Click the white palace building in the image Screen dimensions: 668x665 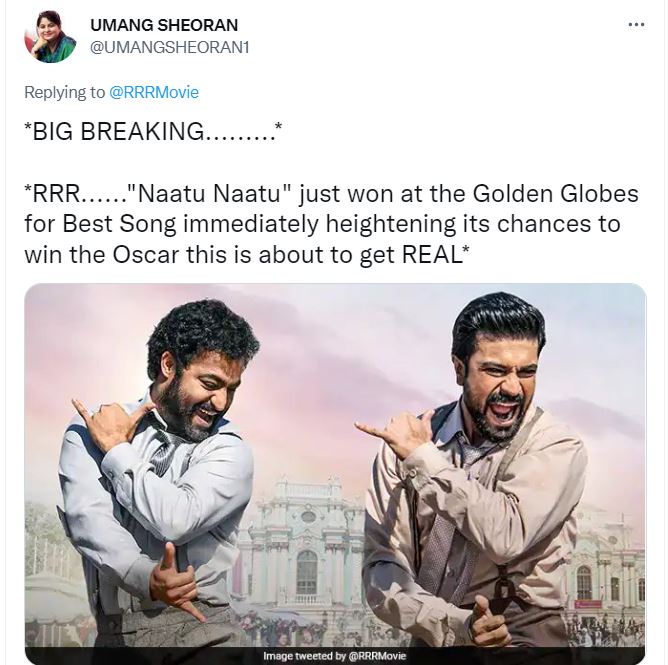click(x=305, y=550)
